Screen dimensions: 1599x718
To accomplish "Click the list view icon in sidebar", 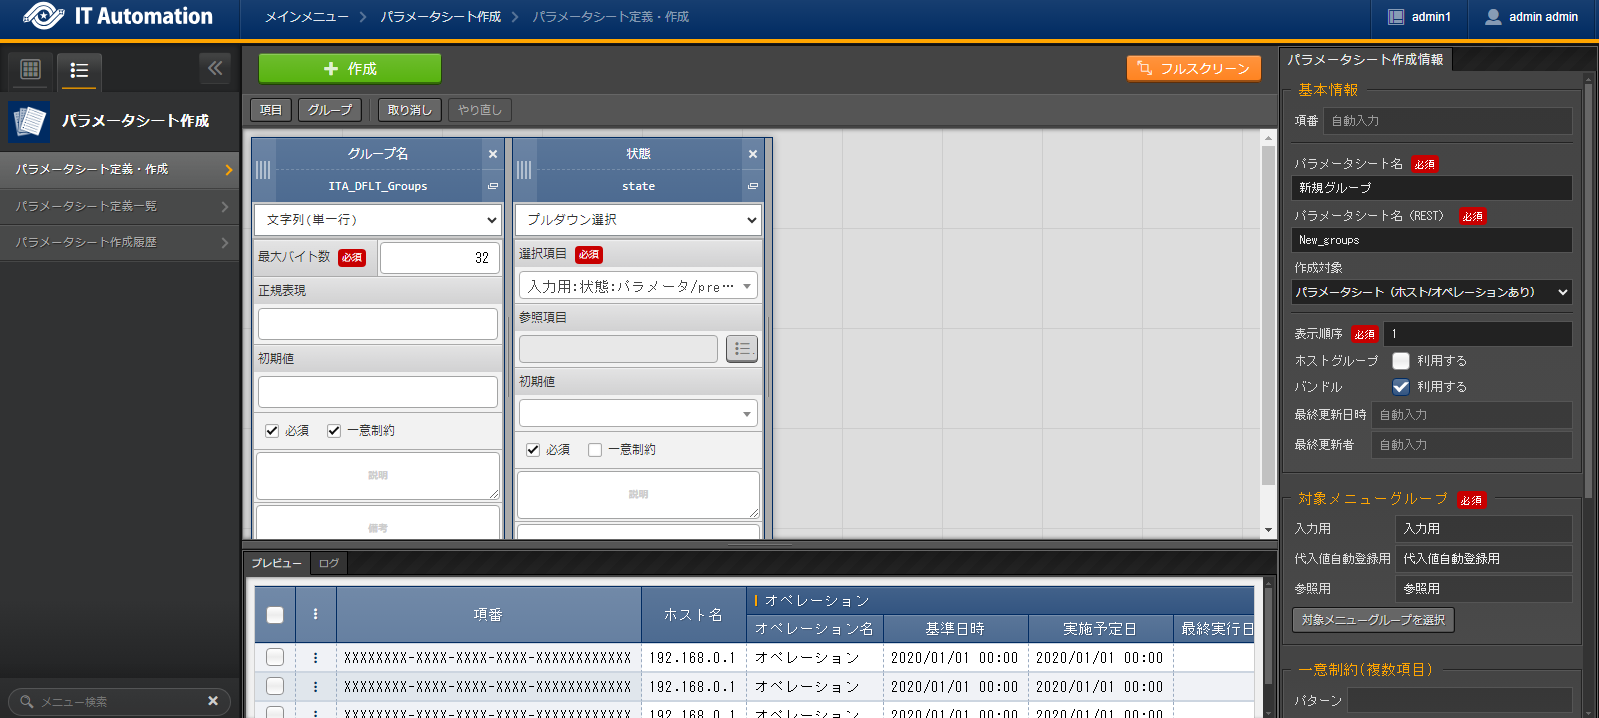I will [x=79, y=70].
